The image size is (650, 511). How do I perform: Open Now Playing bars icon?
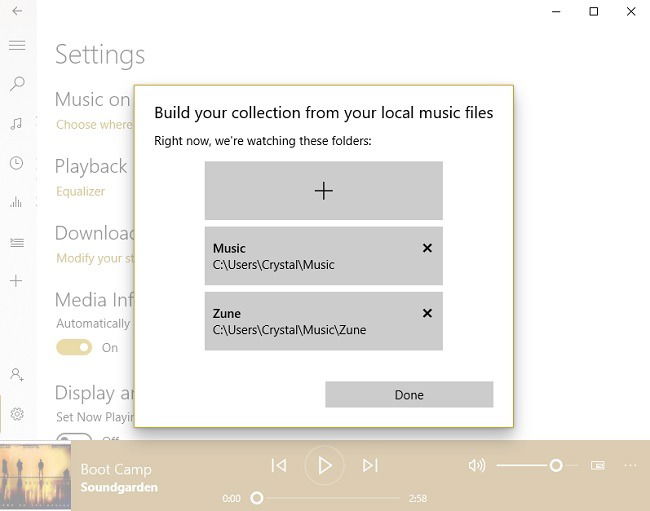coord(16,202)
